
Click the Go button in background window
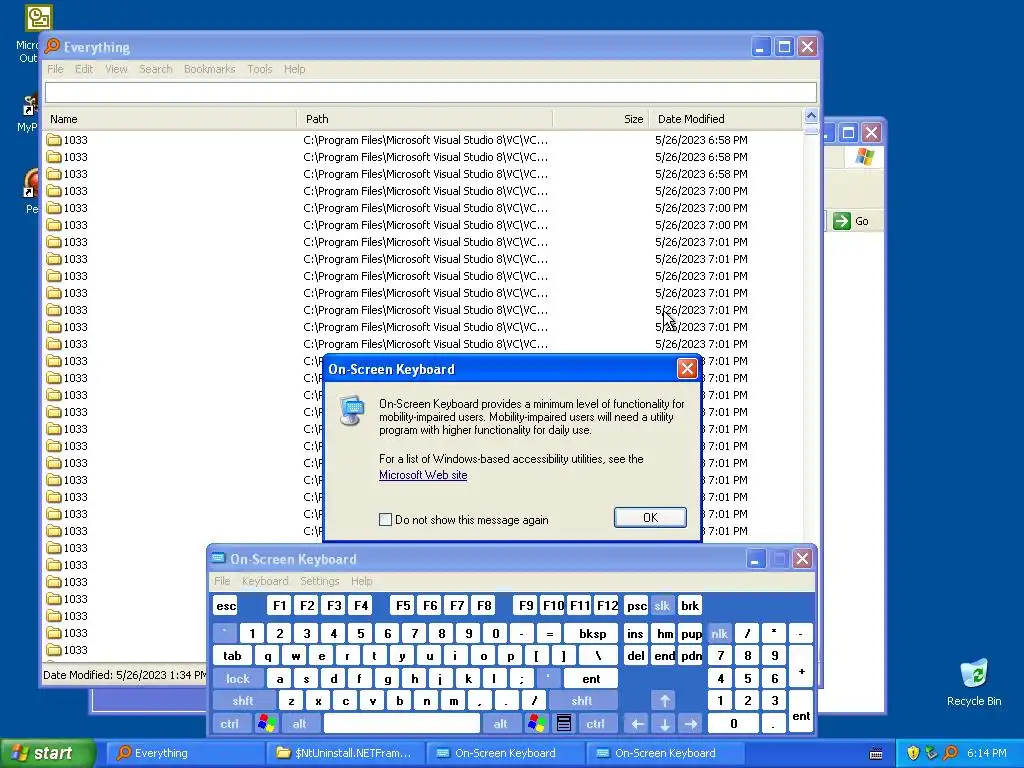851,221
